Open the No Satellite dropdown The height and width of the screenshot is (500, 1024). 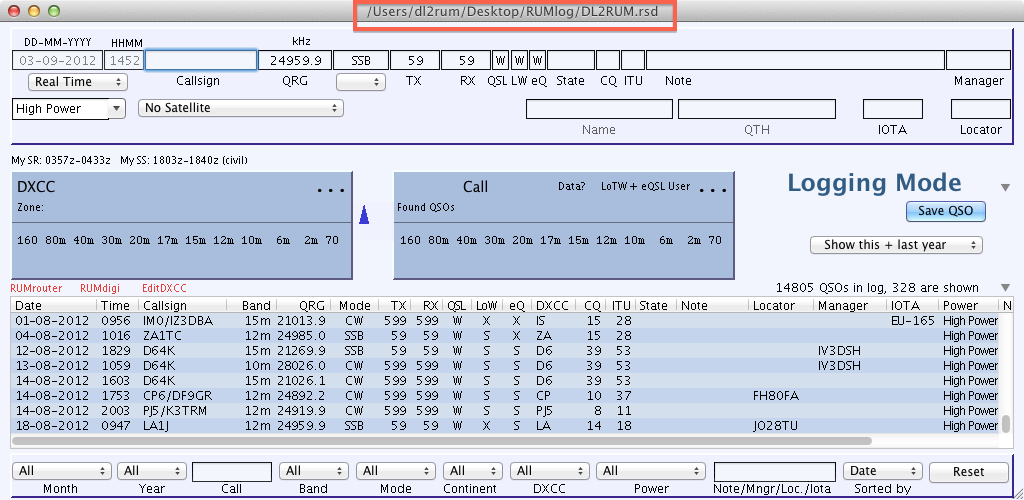click(241, 108)
